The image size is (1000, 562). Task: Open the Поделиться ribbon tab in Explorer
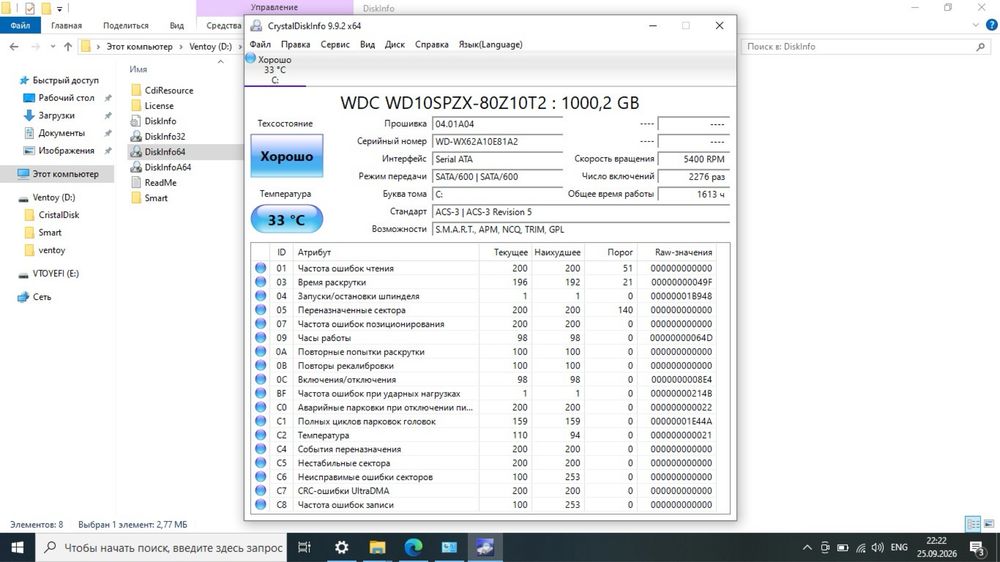(x=126, y=26)
